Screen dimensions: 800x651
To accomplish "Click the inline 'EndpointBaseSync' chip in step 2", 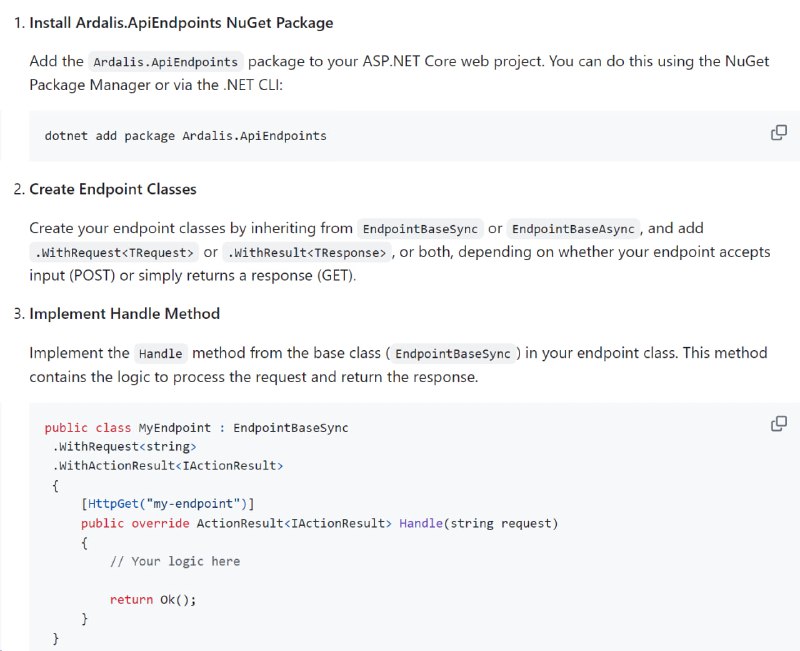I will coord(420,229).
